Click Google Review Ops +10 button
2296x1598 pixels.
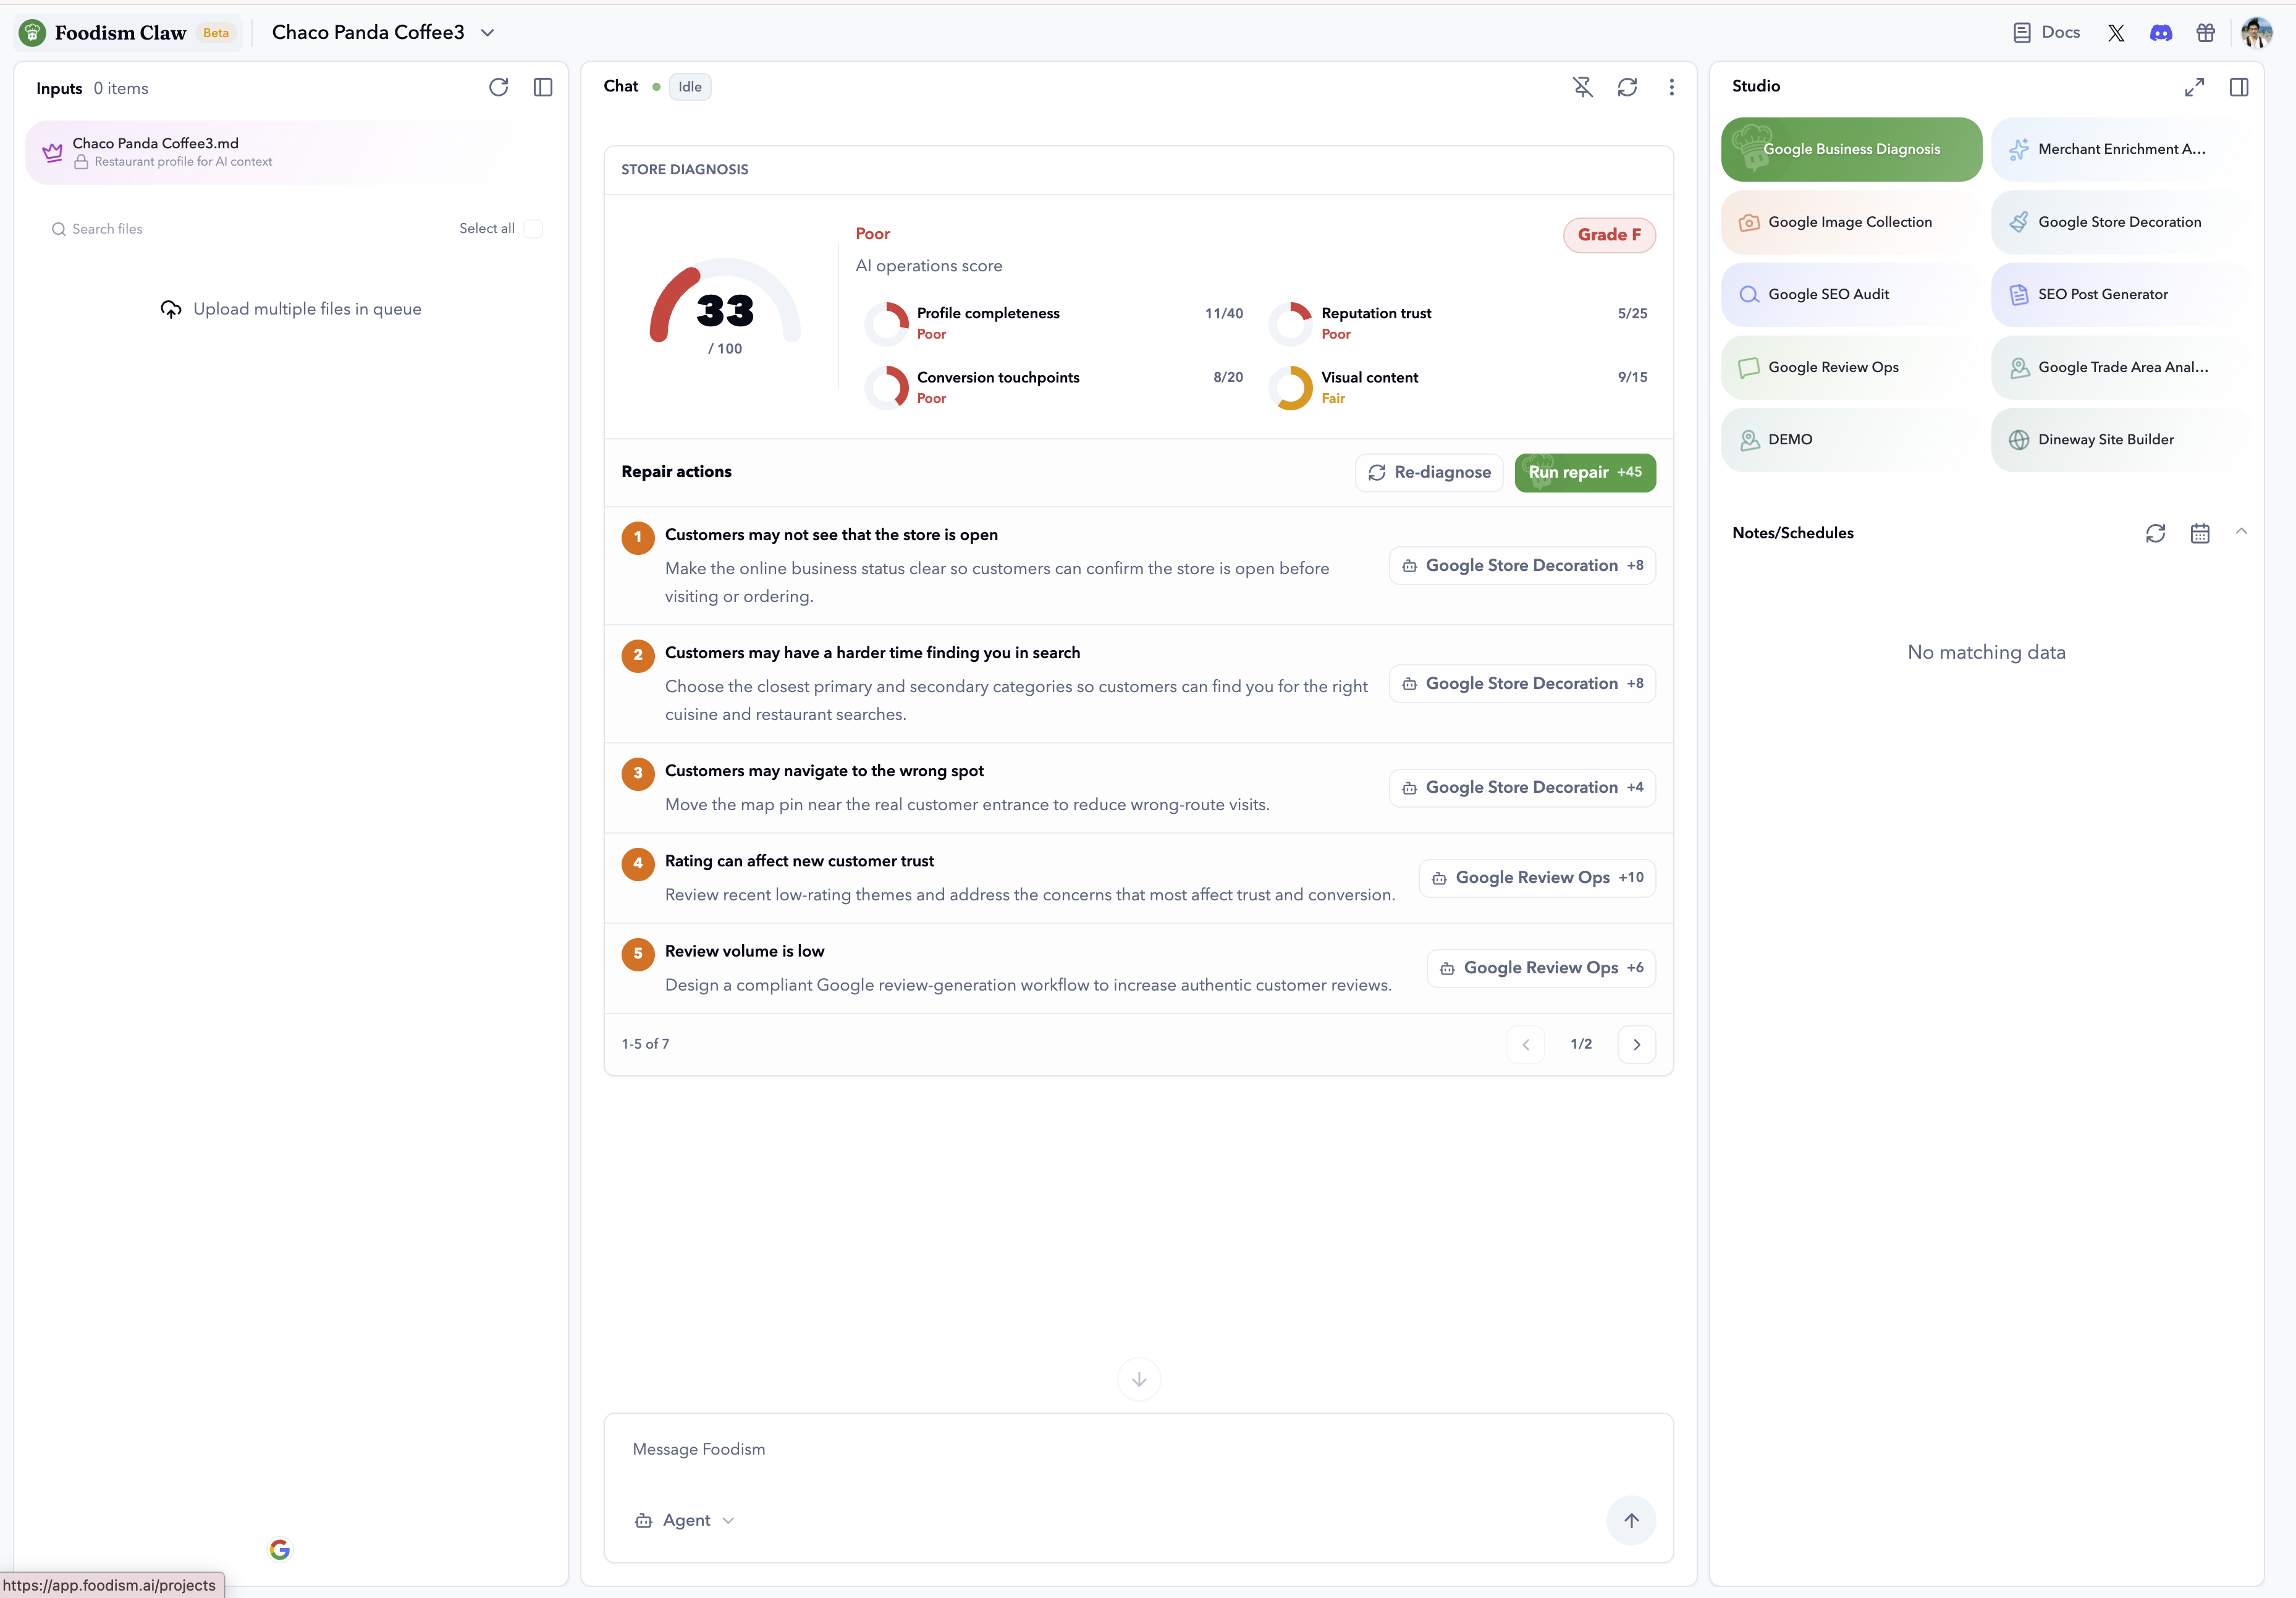pyautogui.click(x=1537, y=878)
